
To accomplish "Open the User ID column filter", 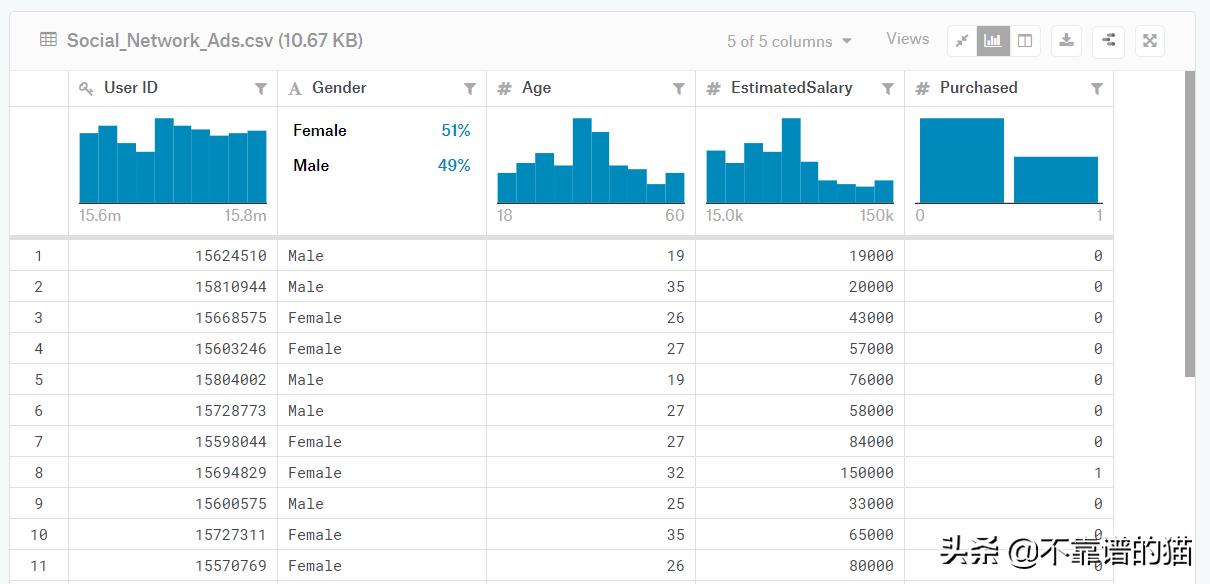I will pyautogui.click(x=261, y=89).
